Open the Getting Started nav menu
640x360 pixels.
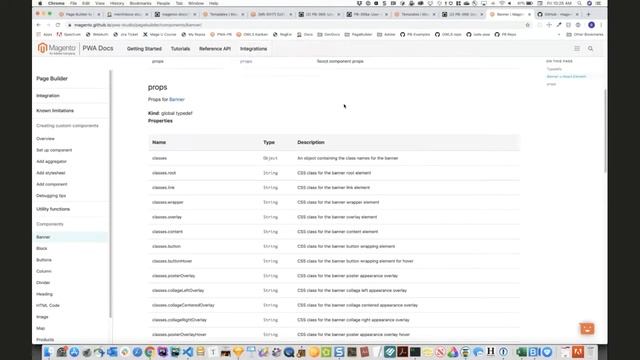pyautogui.click(x=144, y=49)
